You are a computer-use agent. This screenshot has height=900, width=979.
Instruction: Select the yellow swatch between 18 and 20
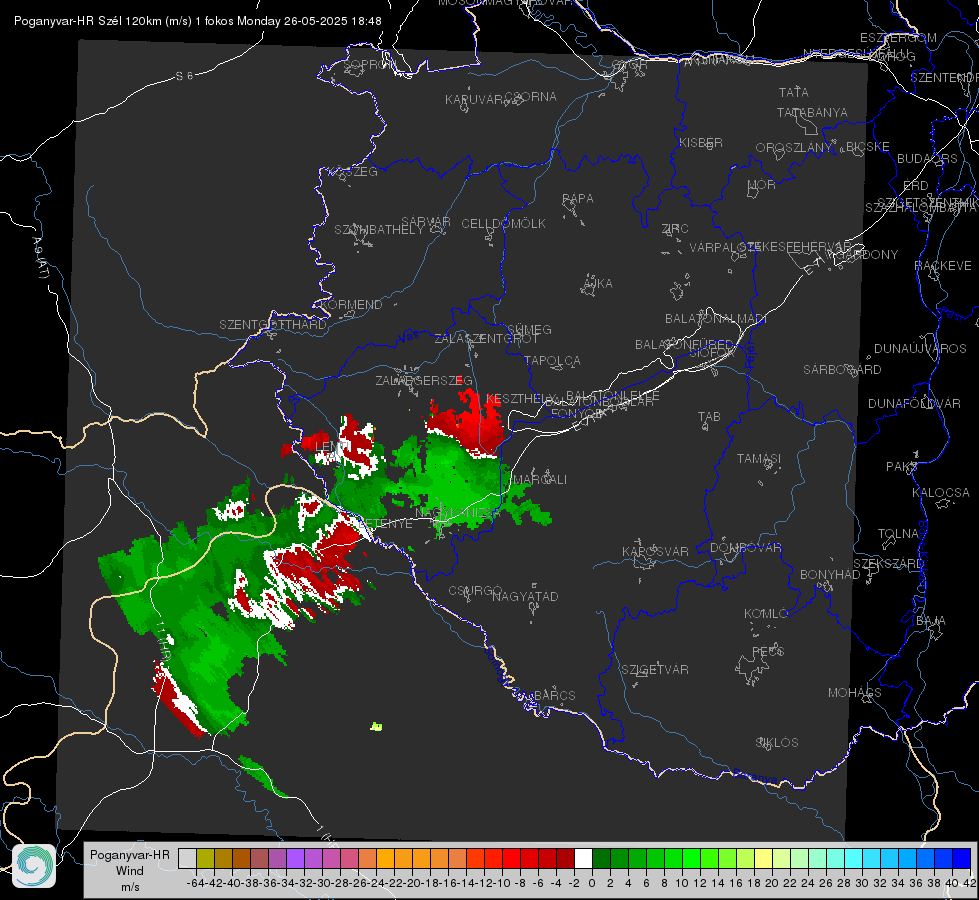(764, 859)
